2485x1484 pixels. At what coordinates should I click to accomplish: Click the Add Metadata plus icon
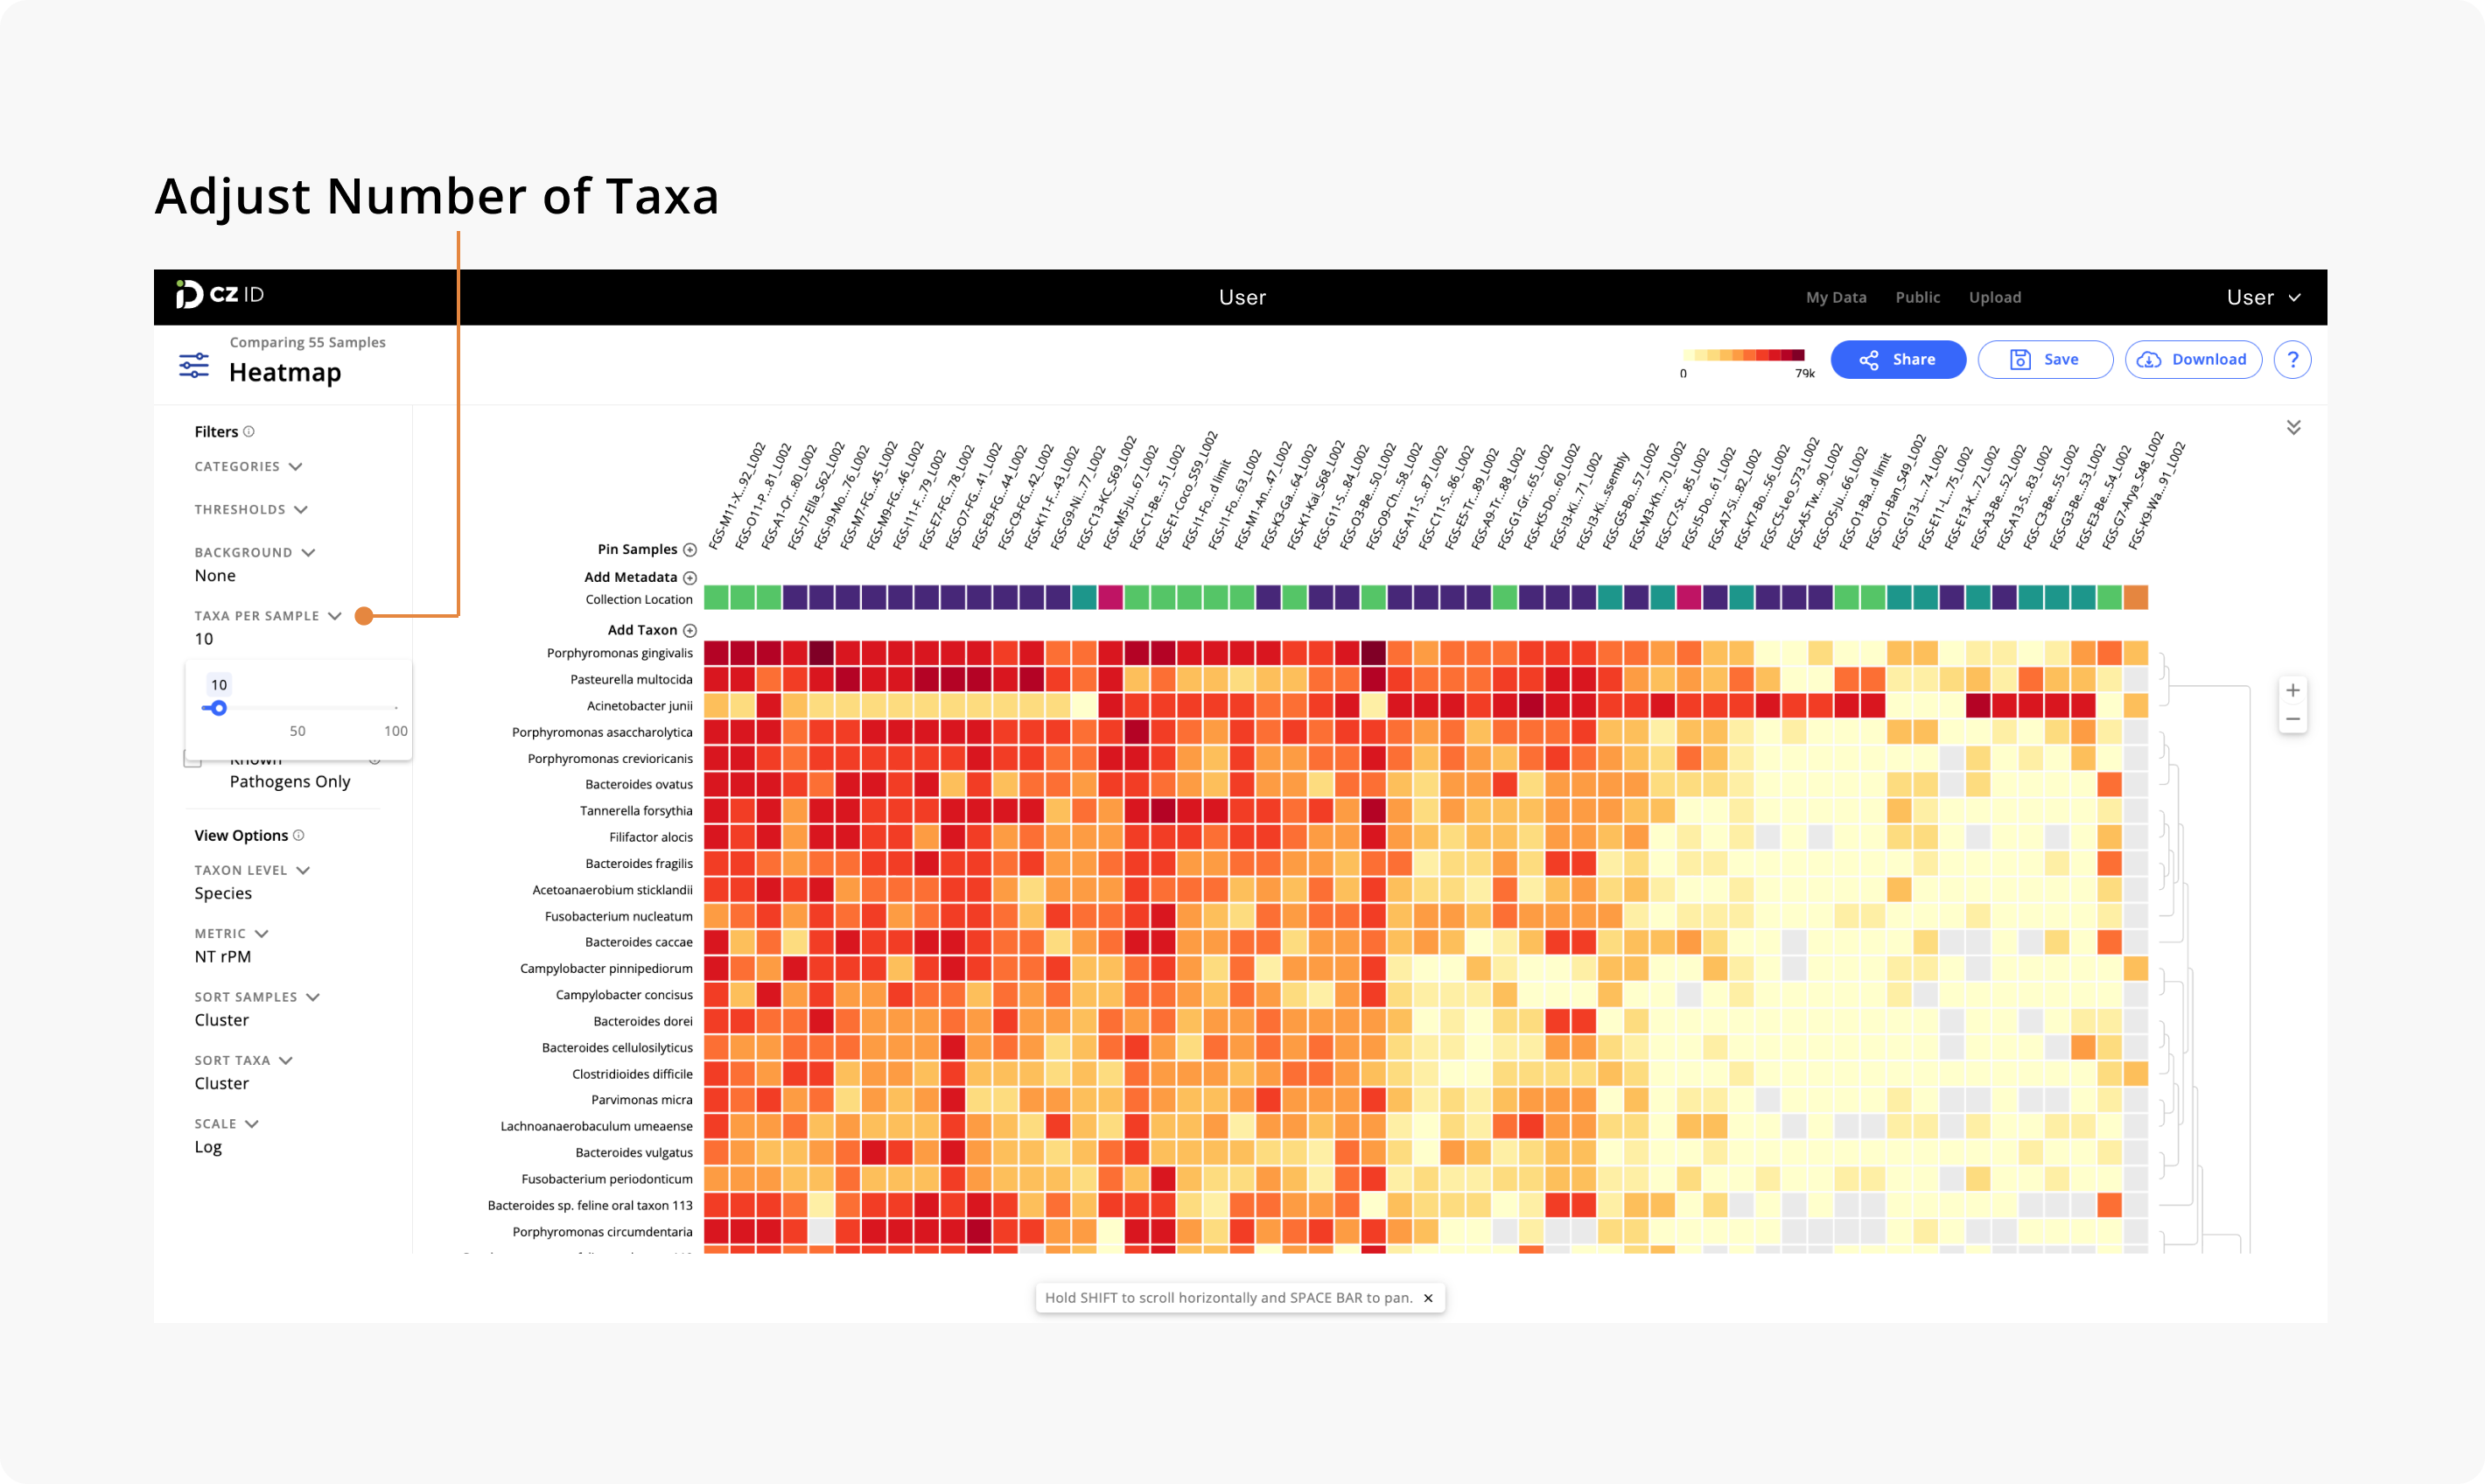pyautogui.click(x=691, y=577)
